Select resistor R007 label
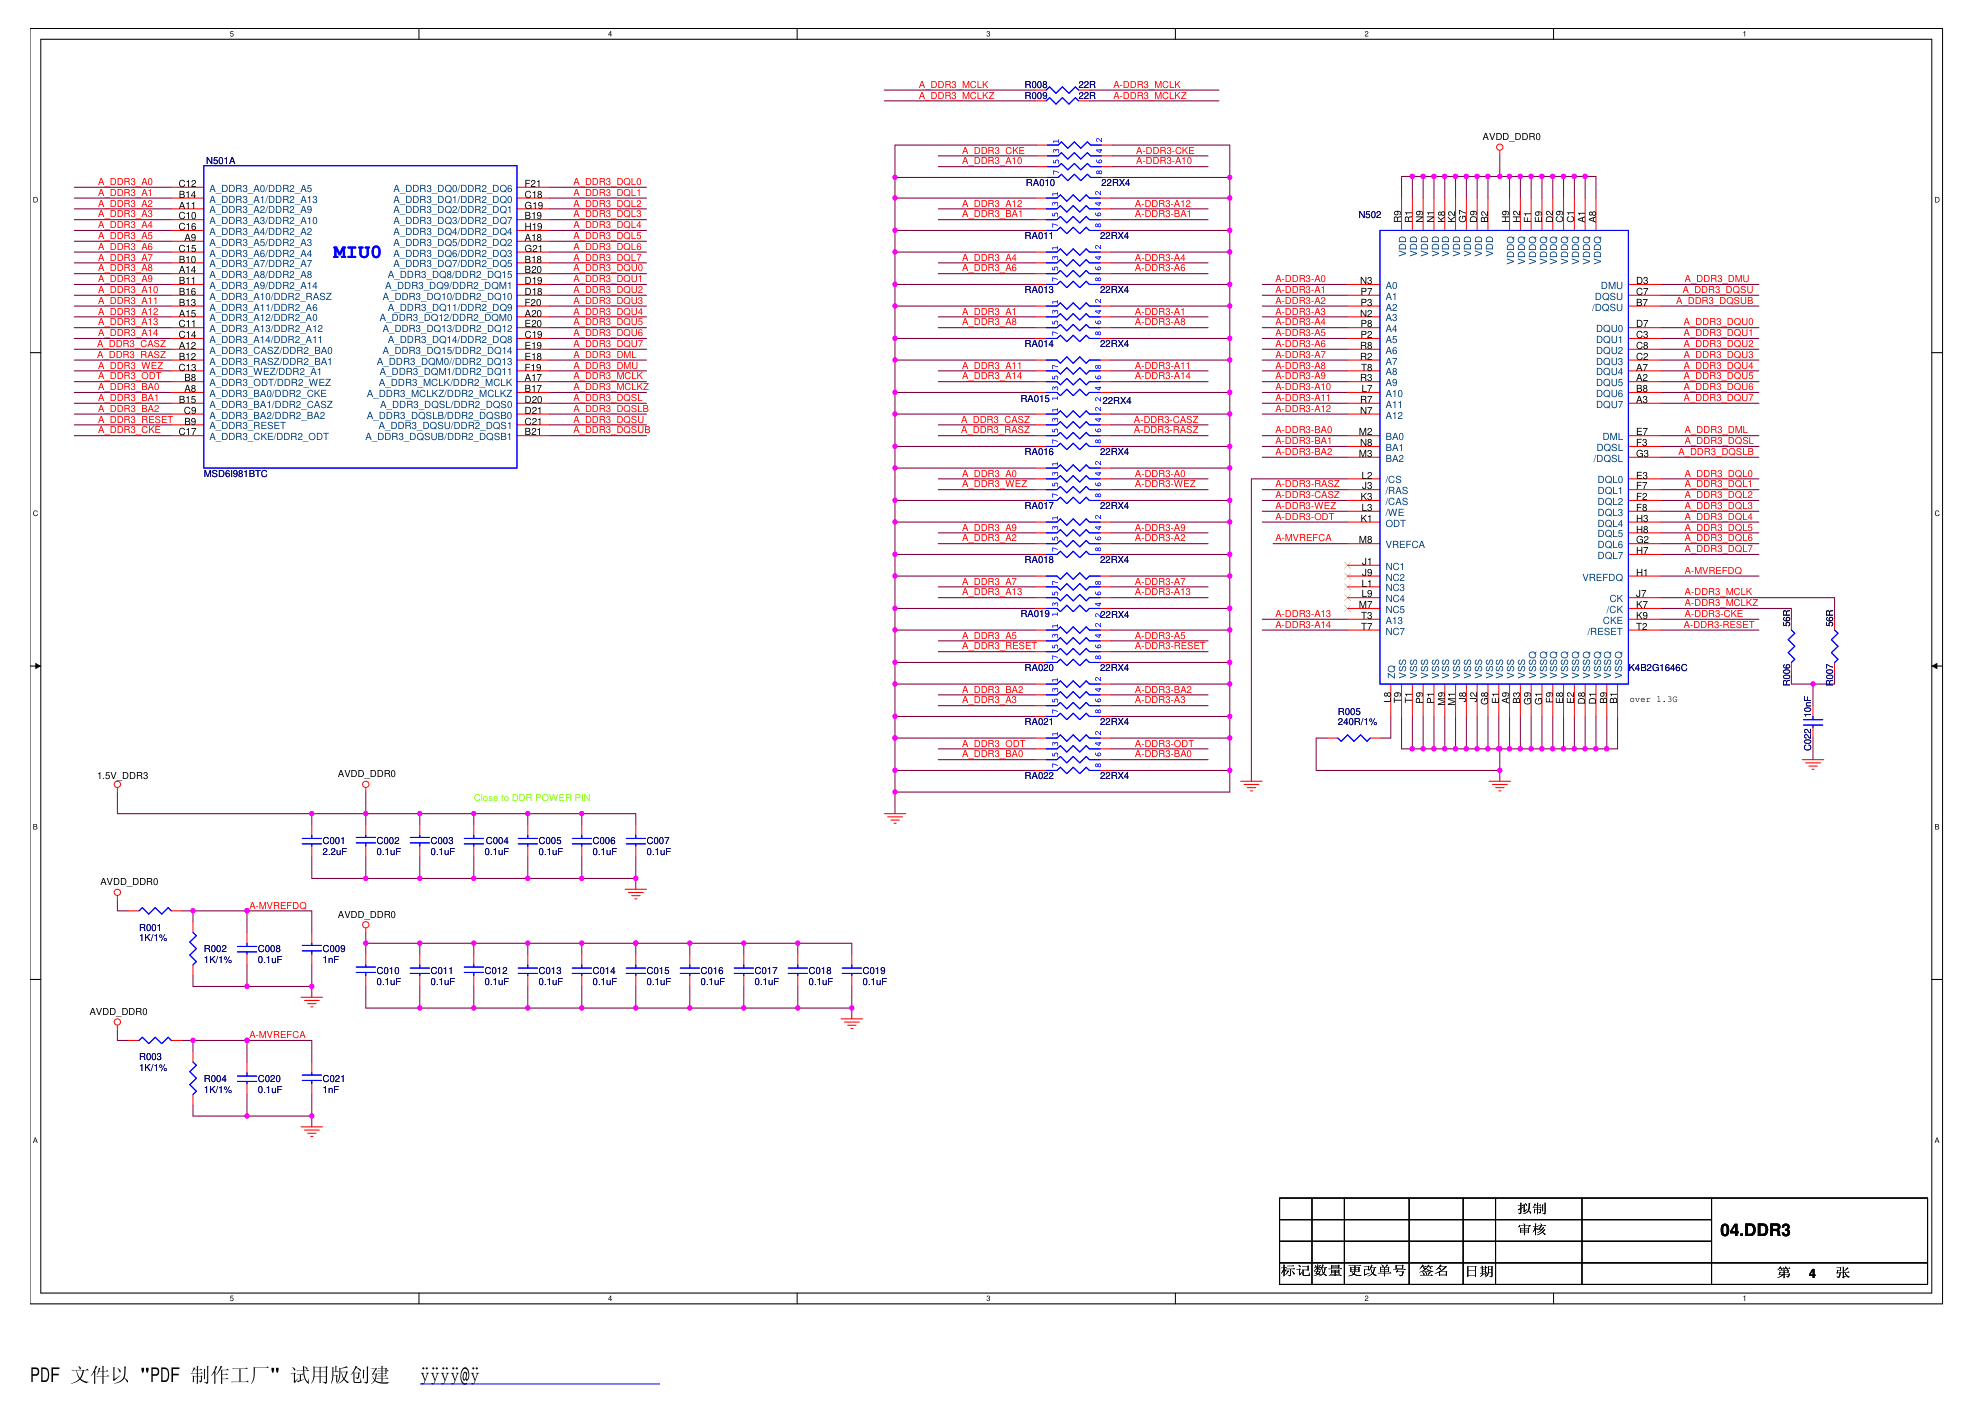The height and width of the screenshot is (1402, 1984). click(1830, 675)
